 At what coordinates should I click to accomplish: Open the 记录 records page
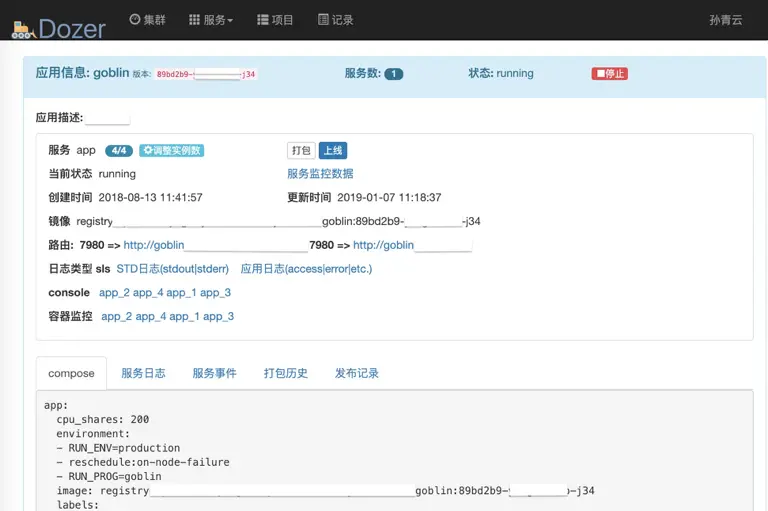(336, 20)
